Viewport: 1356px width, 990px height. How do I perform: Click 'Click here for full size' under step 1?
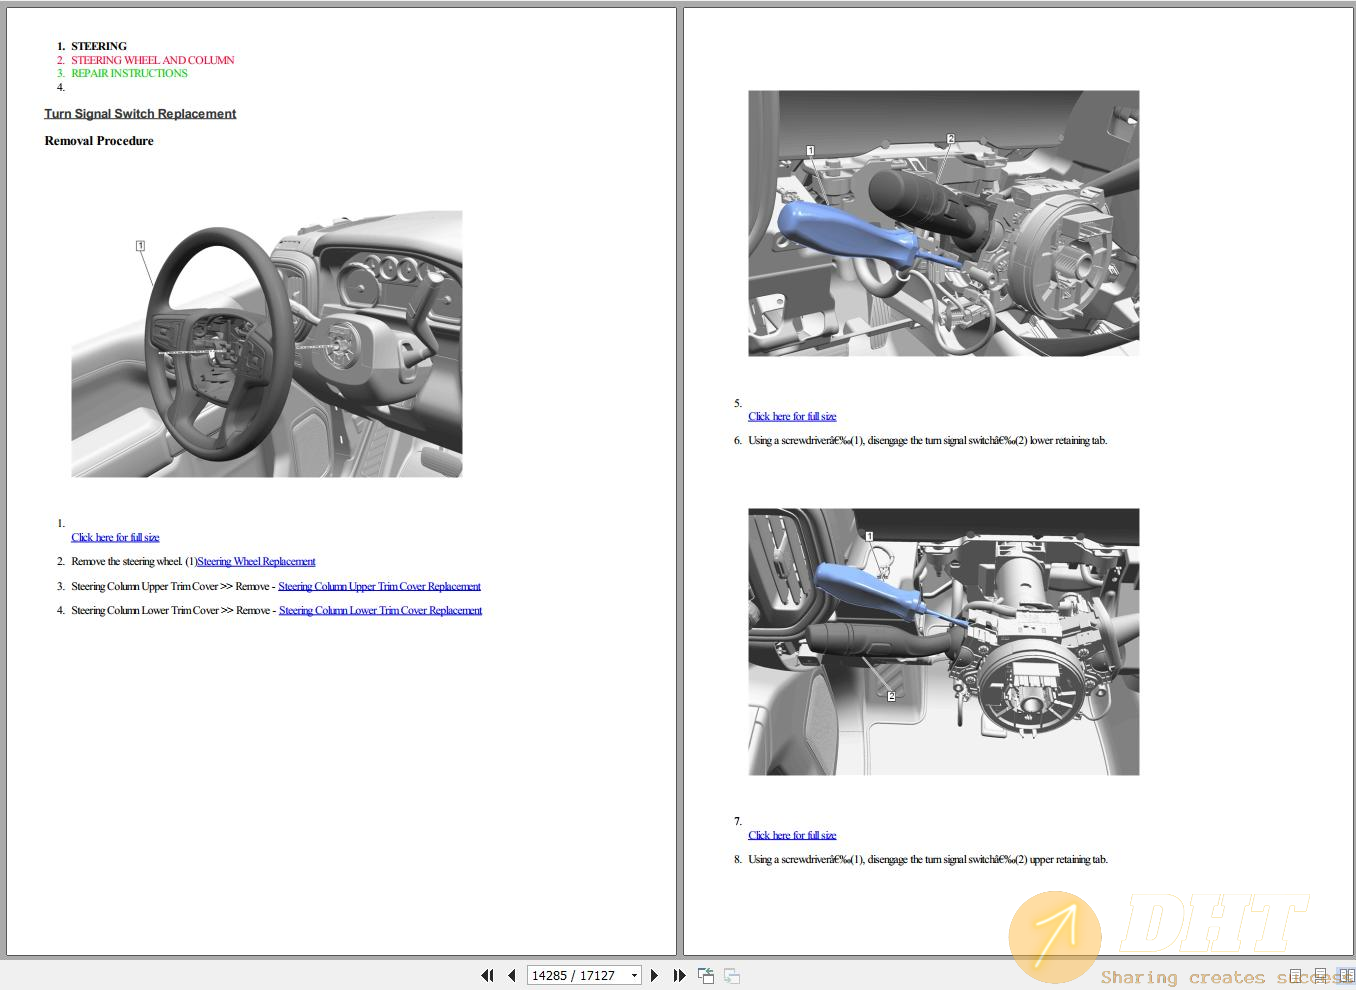(x=115, y=538)
